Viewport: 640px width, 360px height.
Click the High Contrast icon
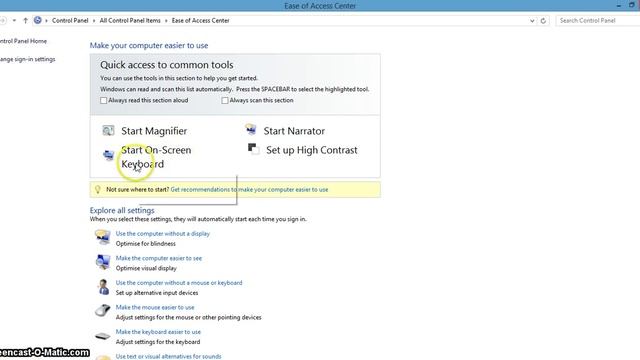coord(253,149)
